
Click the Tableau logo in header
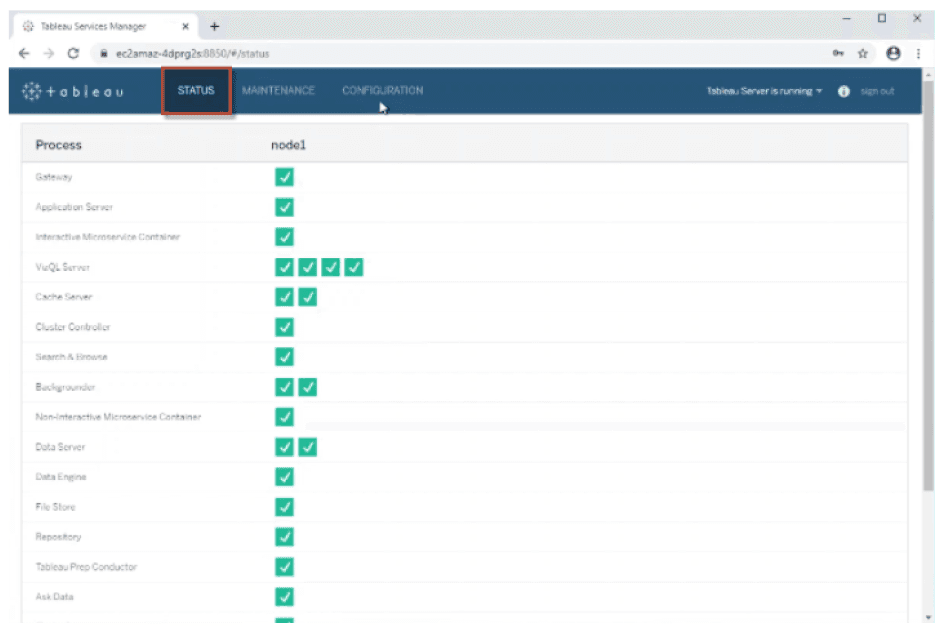point(73,91)
